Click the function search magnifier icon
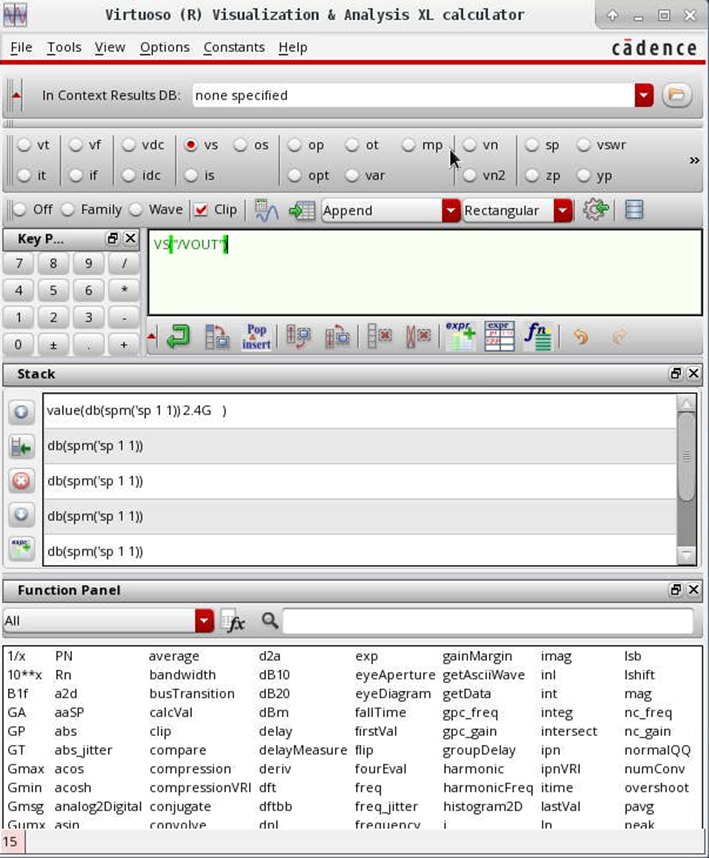This screenshot has width=709, height=858. 269,621
